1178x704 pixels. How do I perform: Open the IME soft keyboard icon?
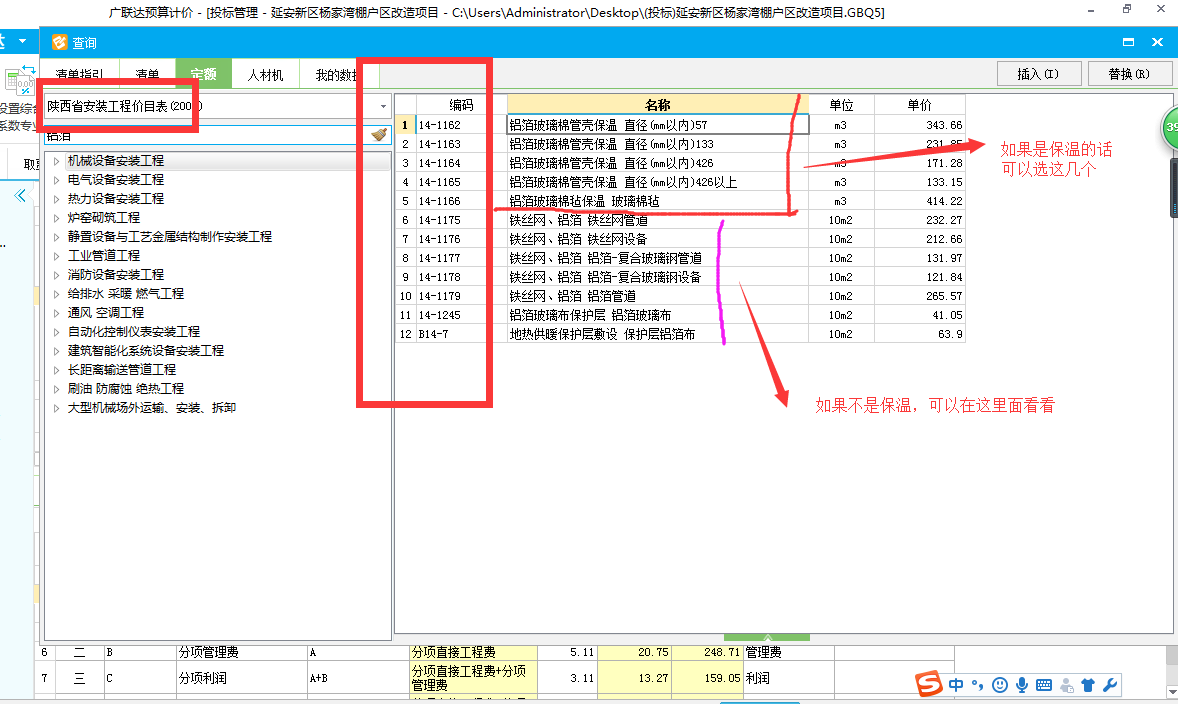click(1044, 684)
